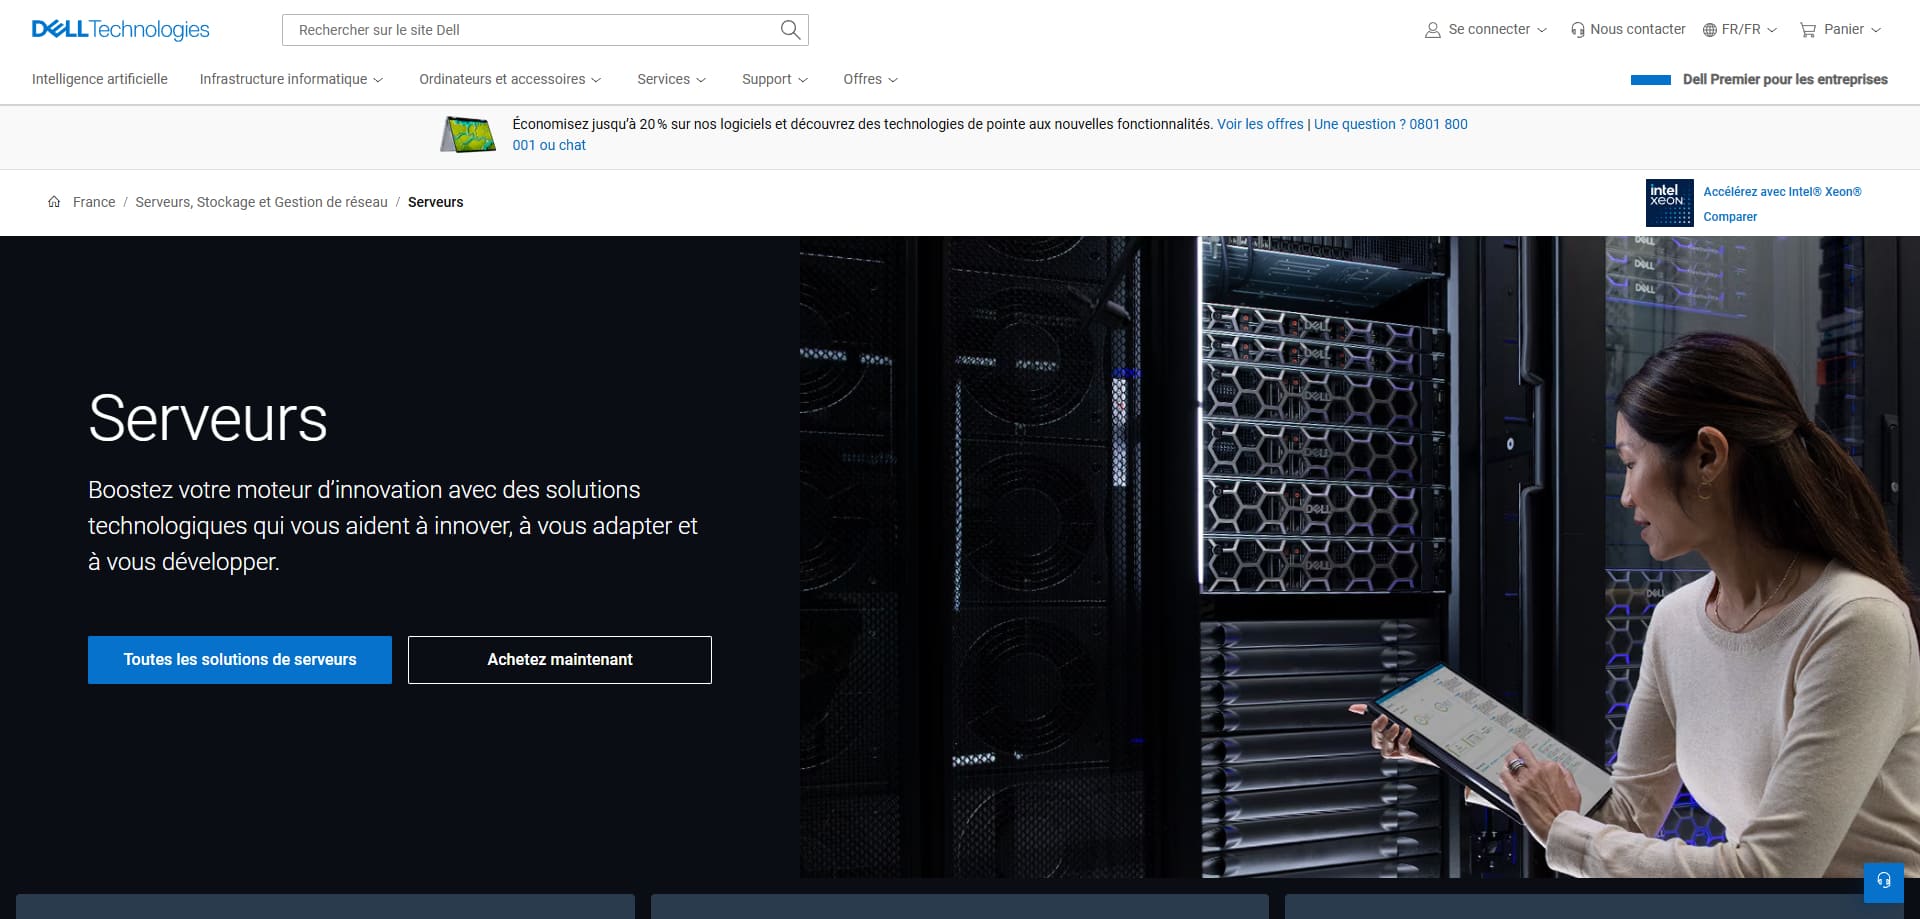
Task: Click the globe language icon
Action: [1709, 30]
